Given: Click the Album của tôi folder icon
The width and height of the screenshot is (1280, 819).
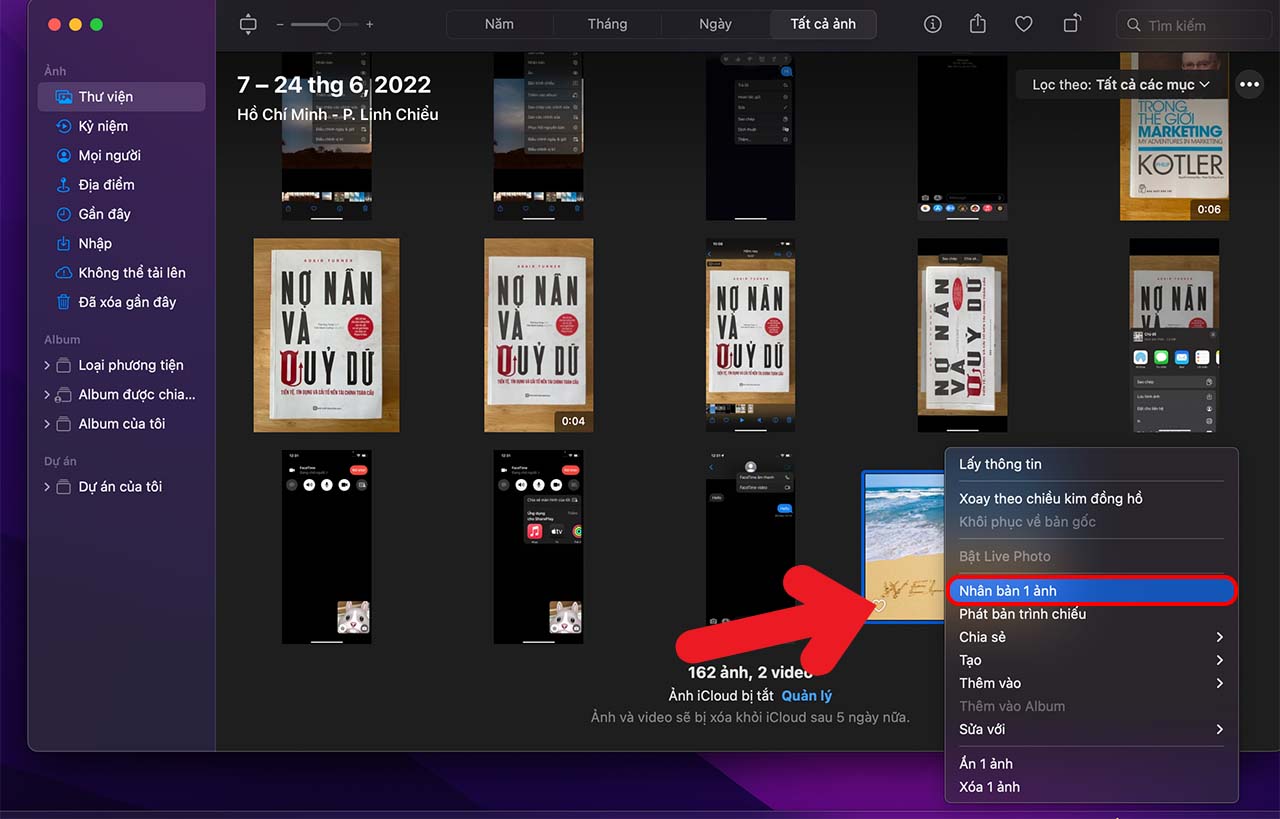Looking at the screenshot, I should 64,424.
